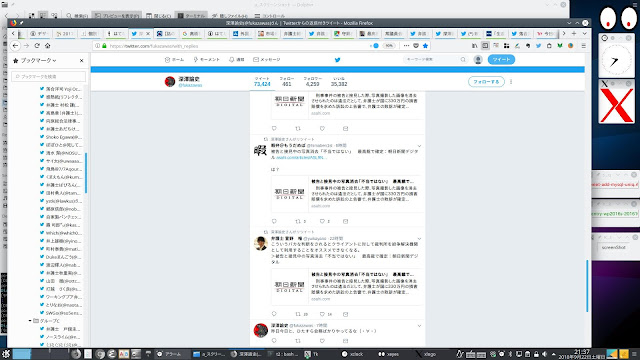The height and width of the screenshot is (360, 640).
Task: Open the Firefox home page icon
Action: [47, 46]
